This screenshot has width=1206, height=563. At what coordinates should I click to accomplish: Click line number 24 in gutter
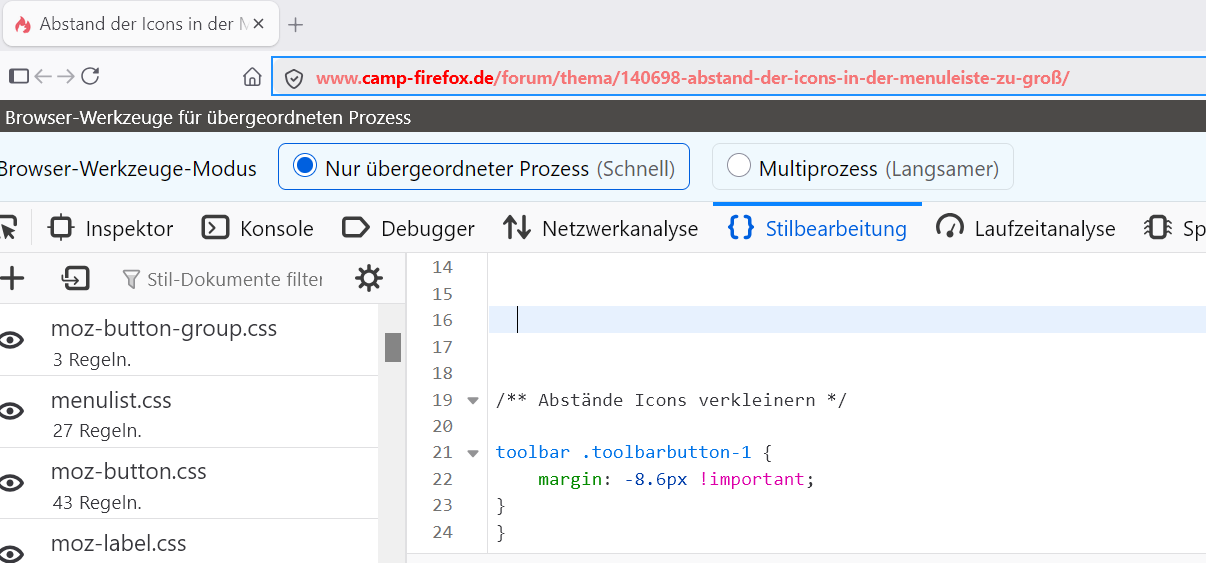(x=441, y=532)
